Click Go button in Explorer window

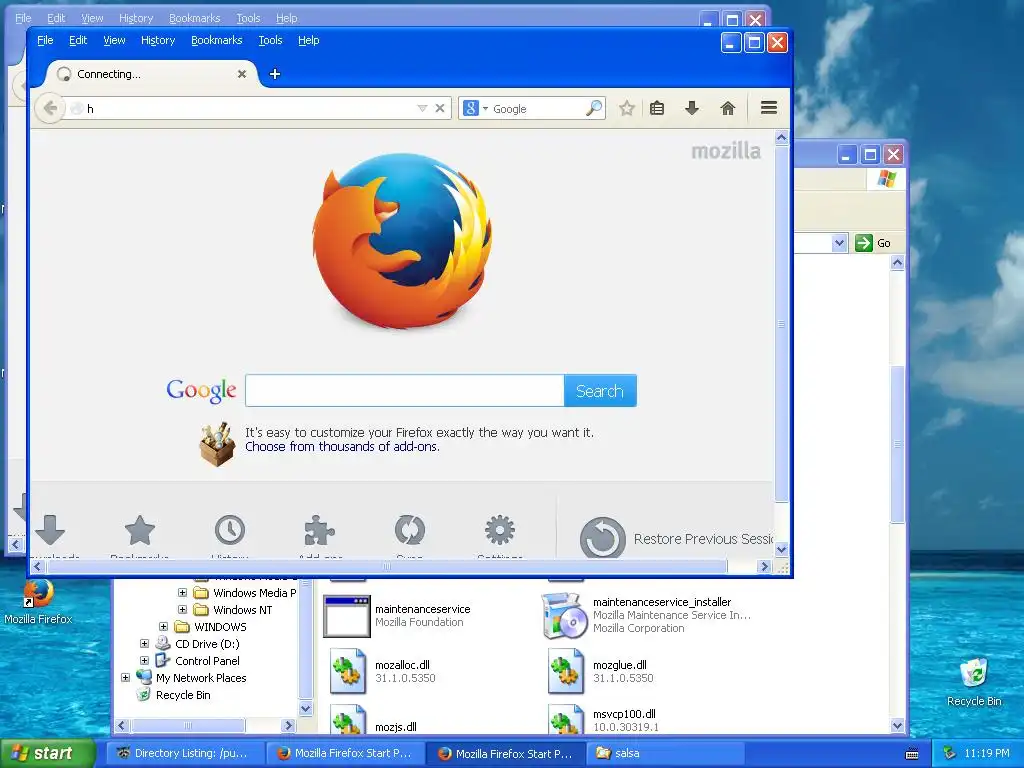(x=873, y=243)
